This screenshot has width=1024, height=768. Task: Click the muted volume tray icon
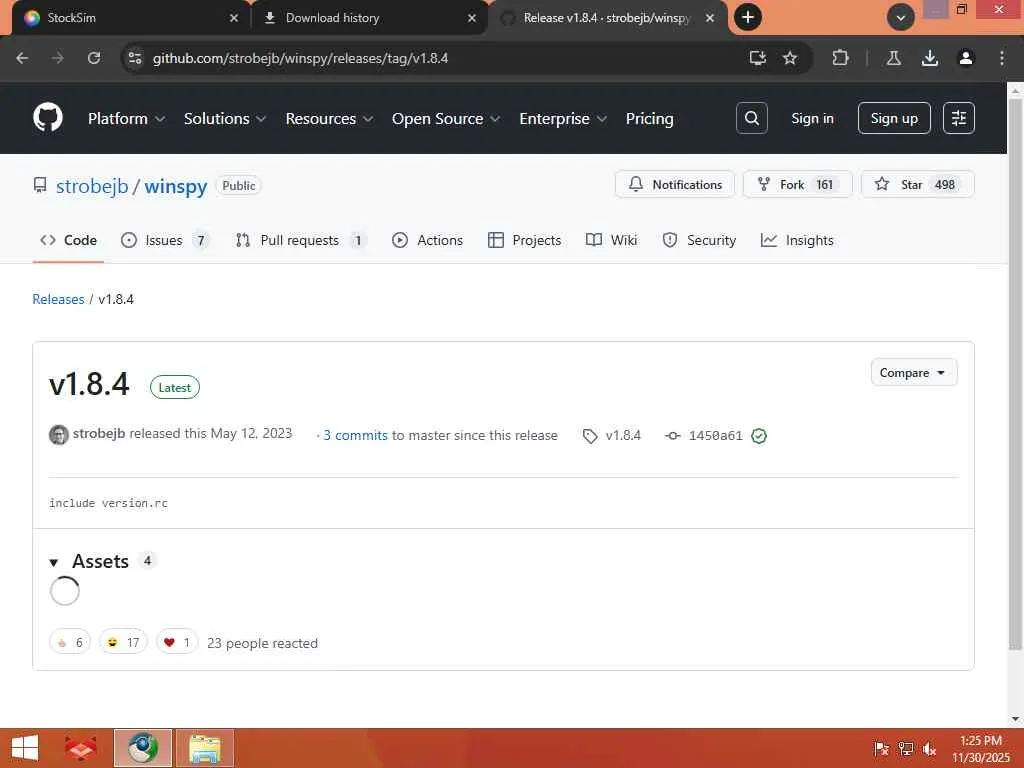929,749
